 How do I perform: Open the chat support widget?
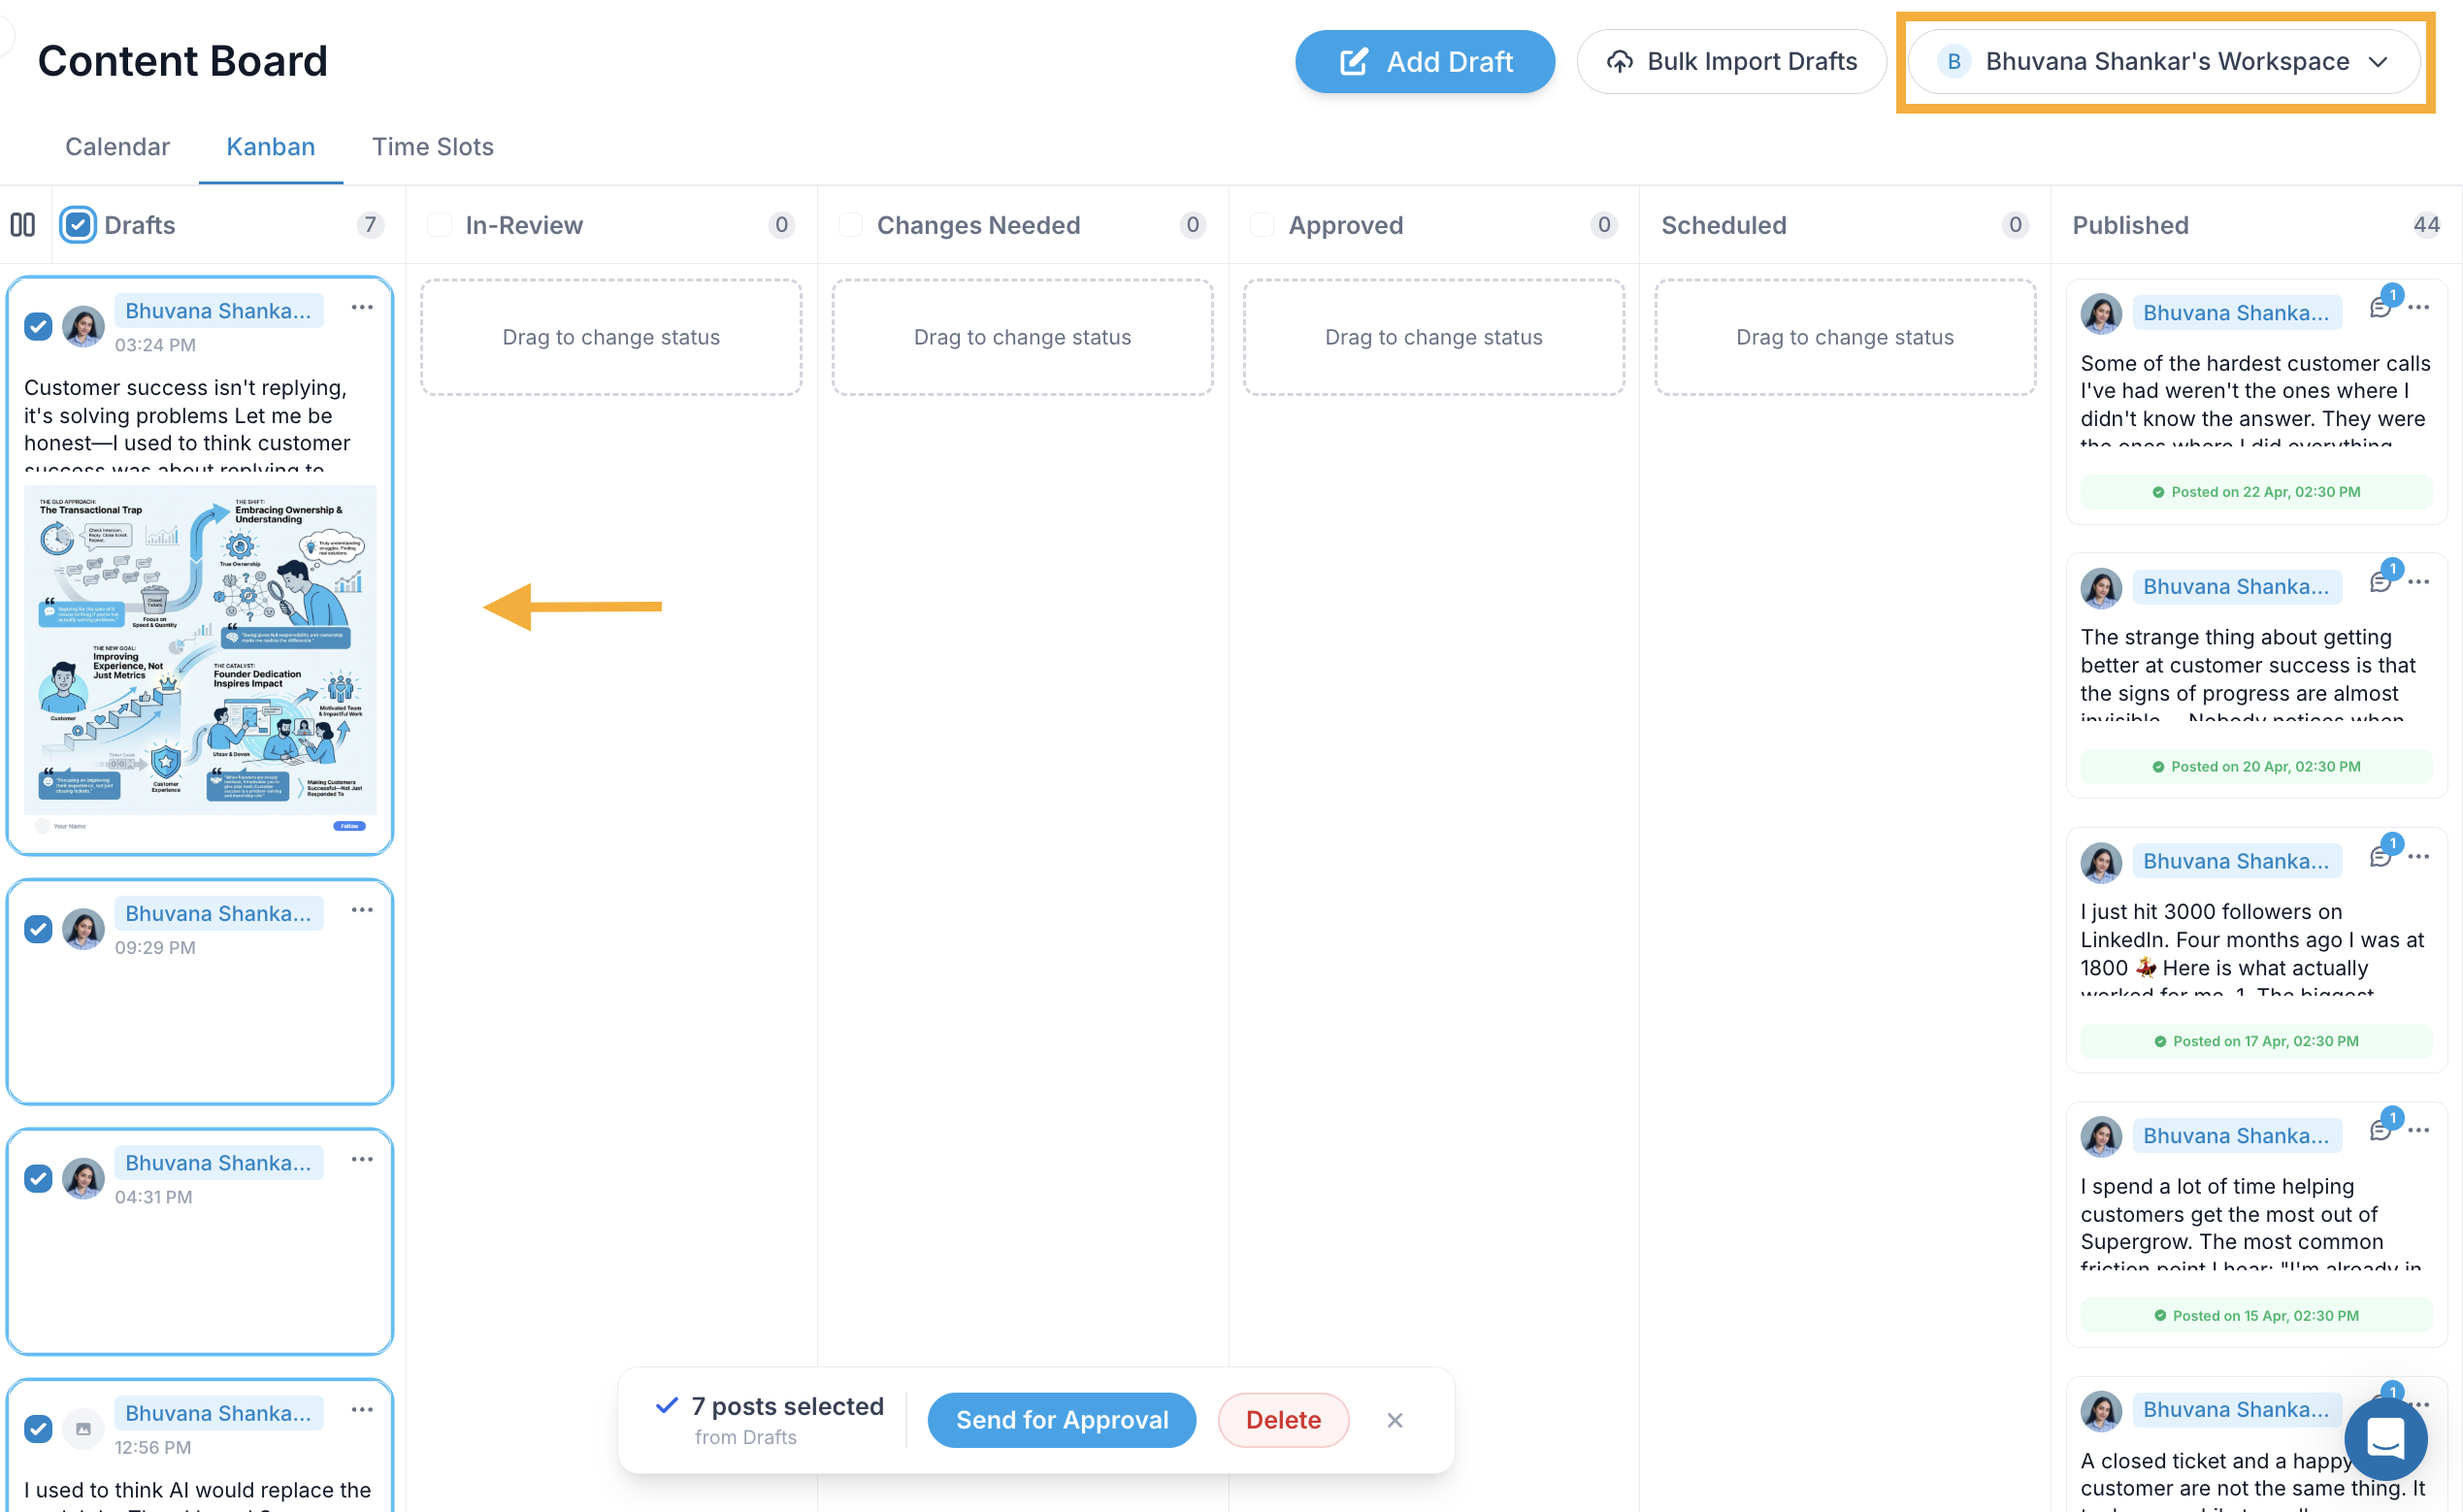click(x=2386, y=1439)
